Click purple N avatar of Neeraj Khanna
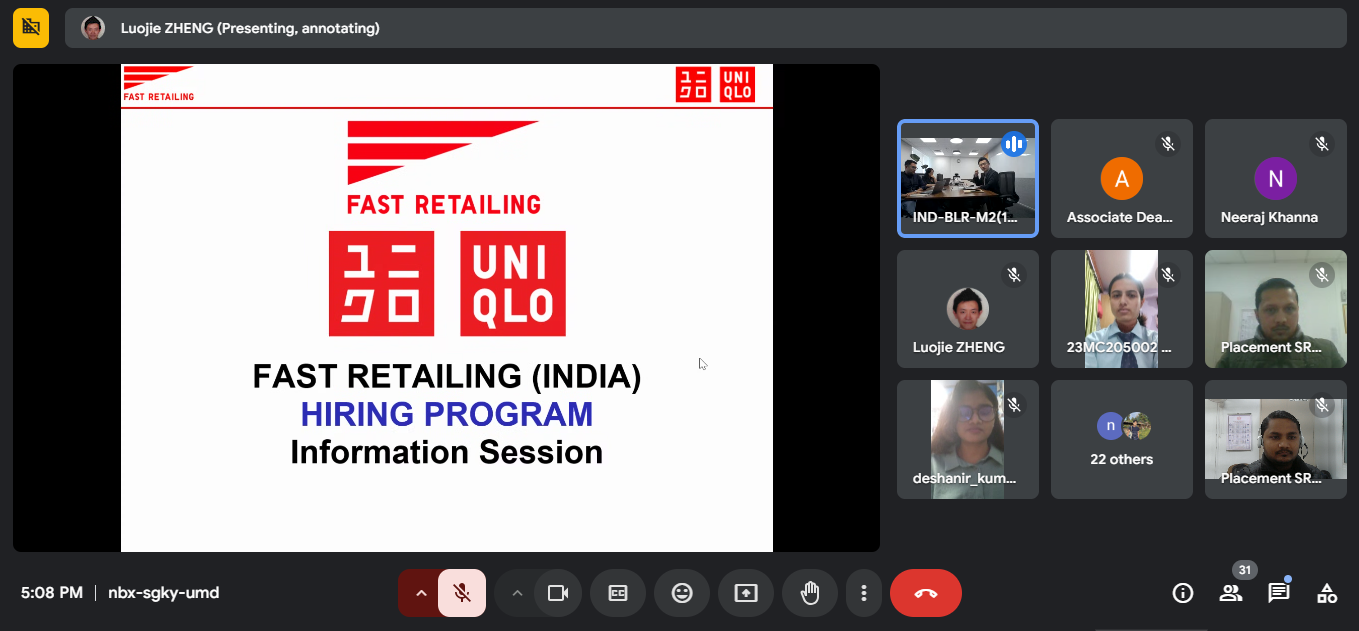The image size is (1359, 631). point(1275,179)
